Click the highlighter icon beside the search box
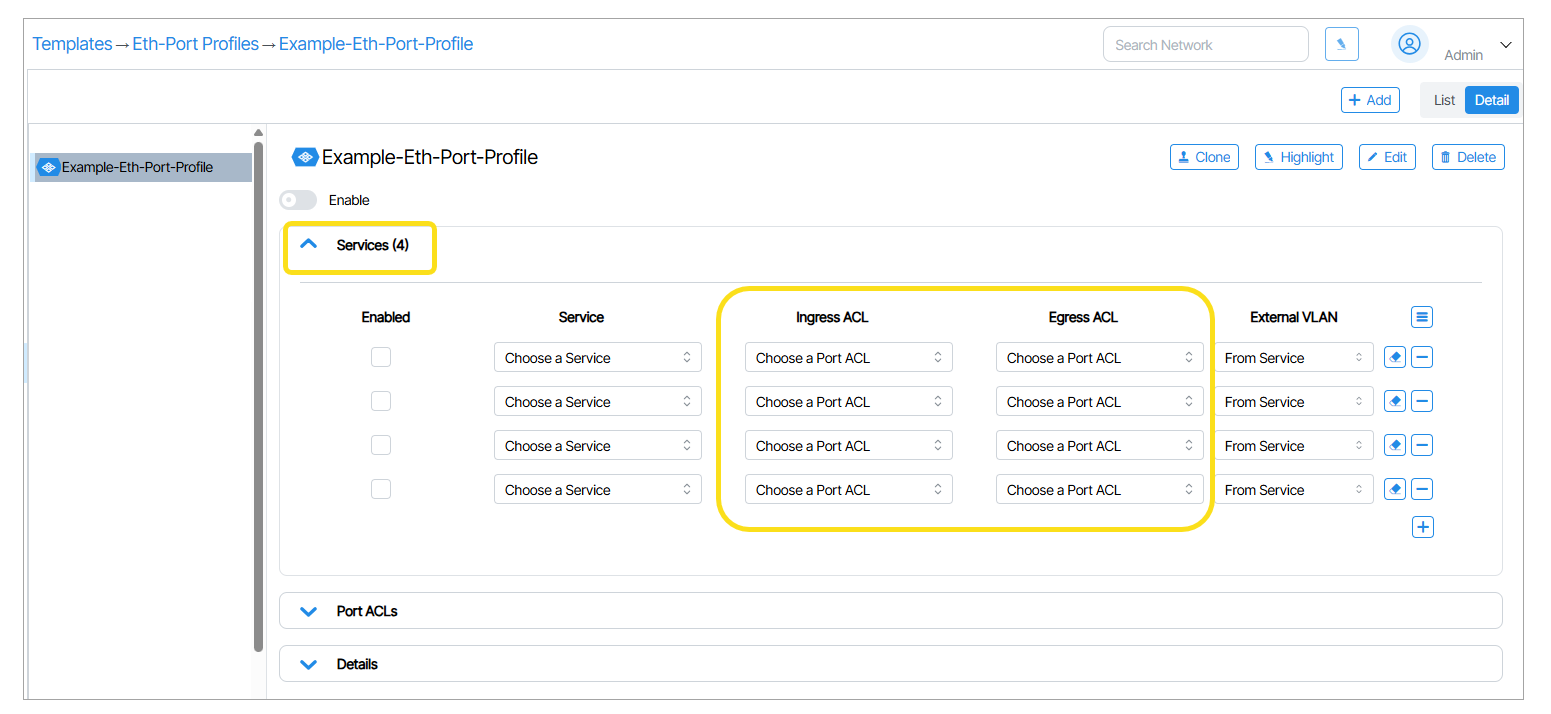 point(1341,44)
